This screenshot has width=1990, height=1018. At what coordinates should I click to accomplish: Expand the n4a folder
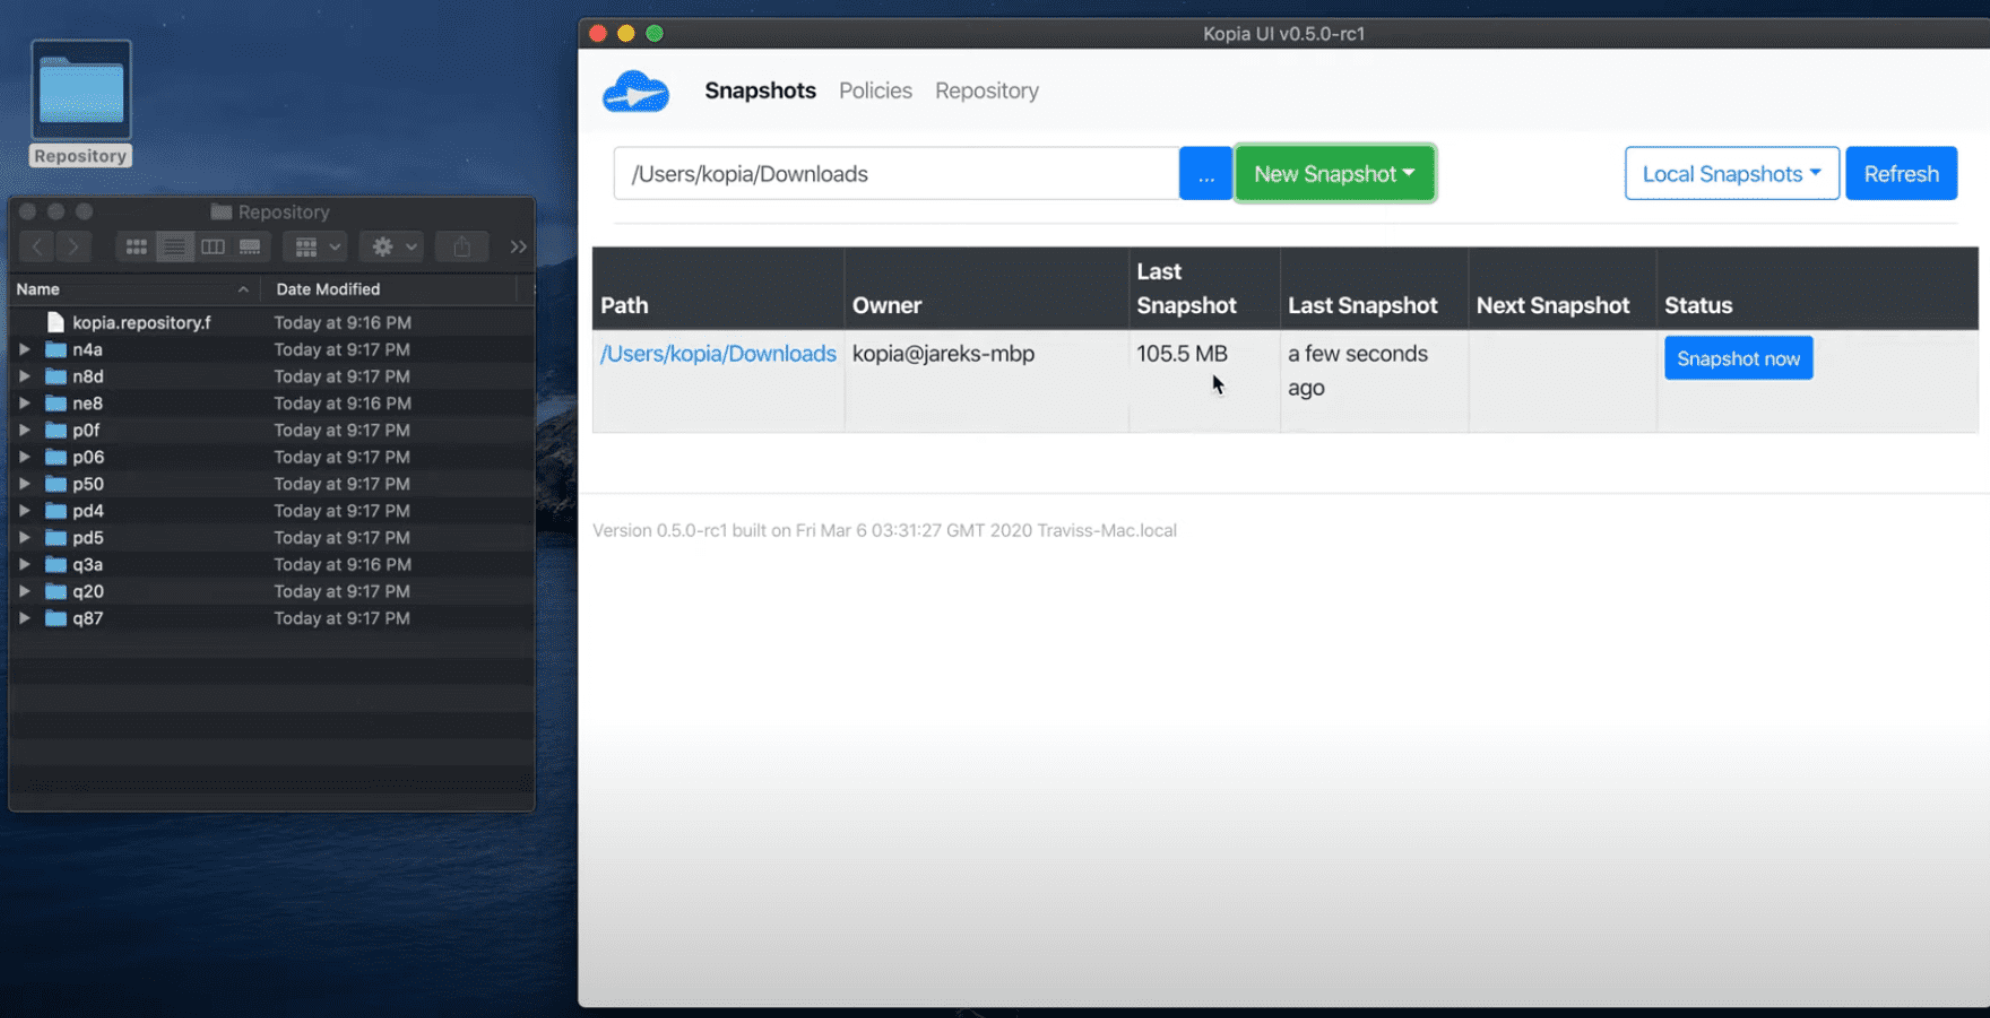coord(24,349)
